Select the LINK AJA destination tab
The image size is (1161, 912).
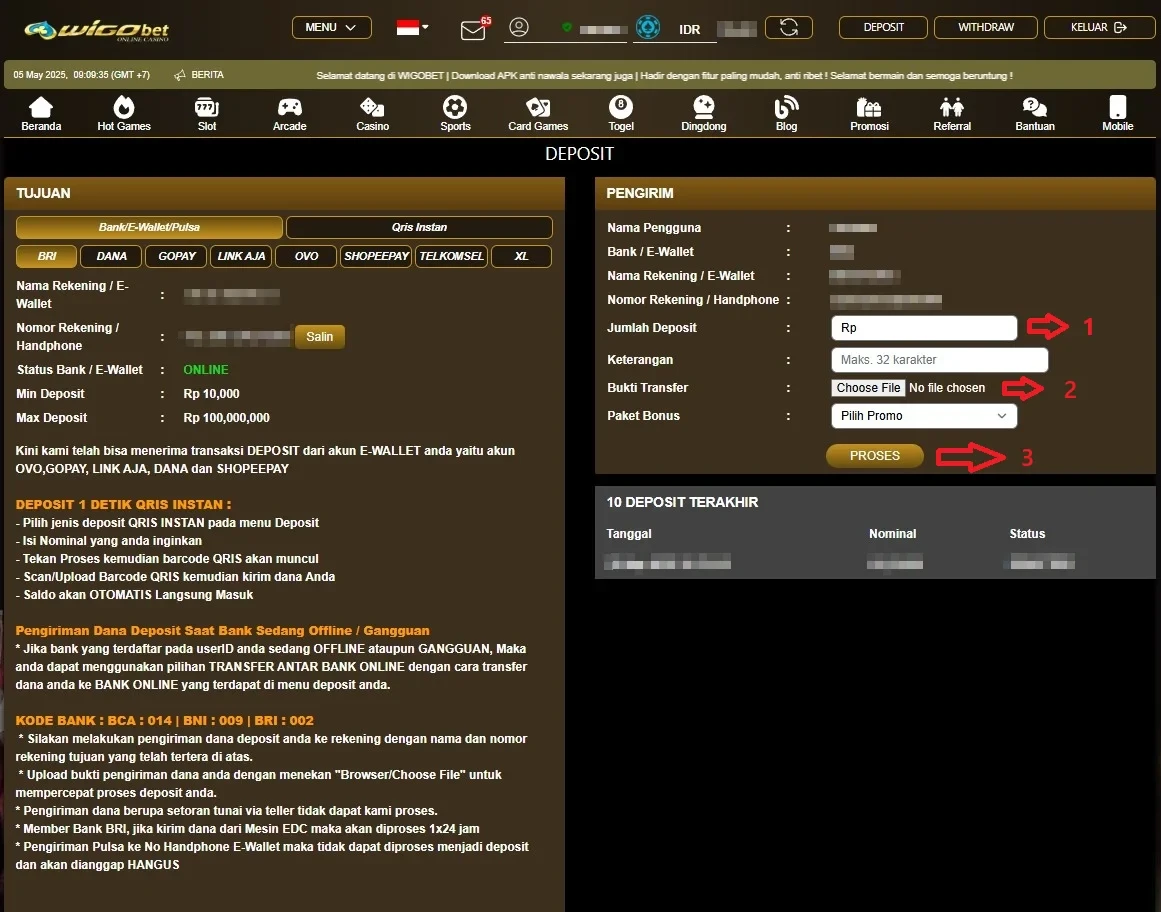(241, 256)
